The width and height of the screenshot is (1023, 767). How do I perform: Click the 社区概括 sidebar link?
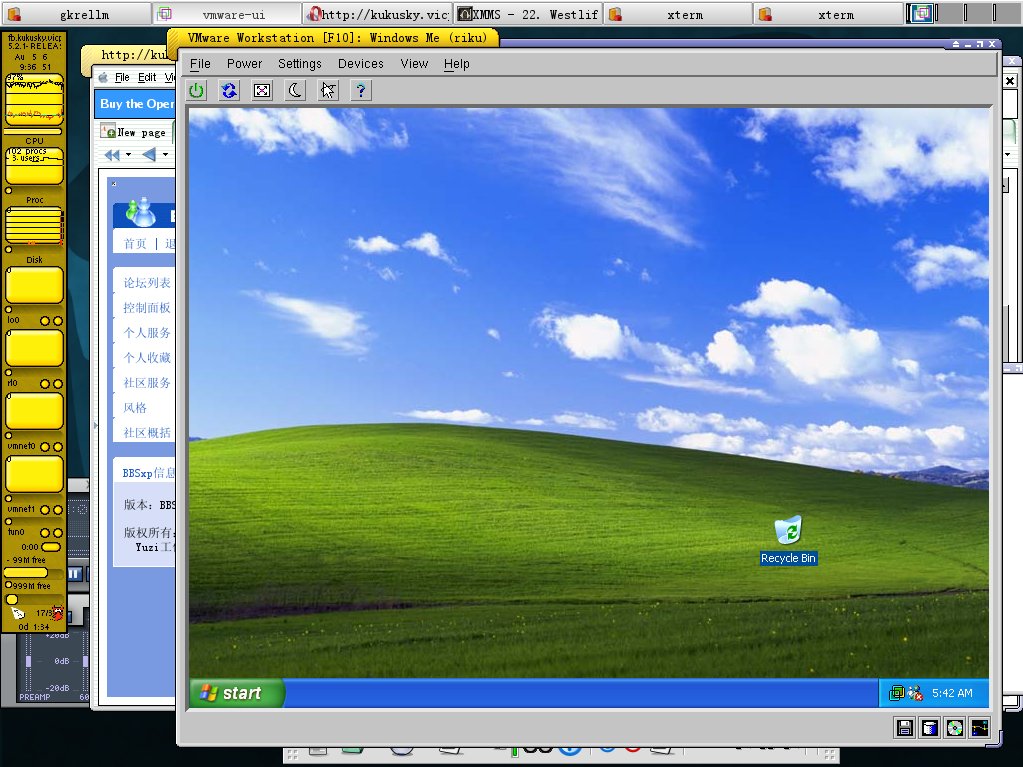pos(147,432)
